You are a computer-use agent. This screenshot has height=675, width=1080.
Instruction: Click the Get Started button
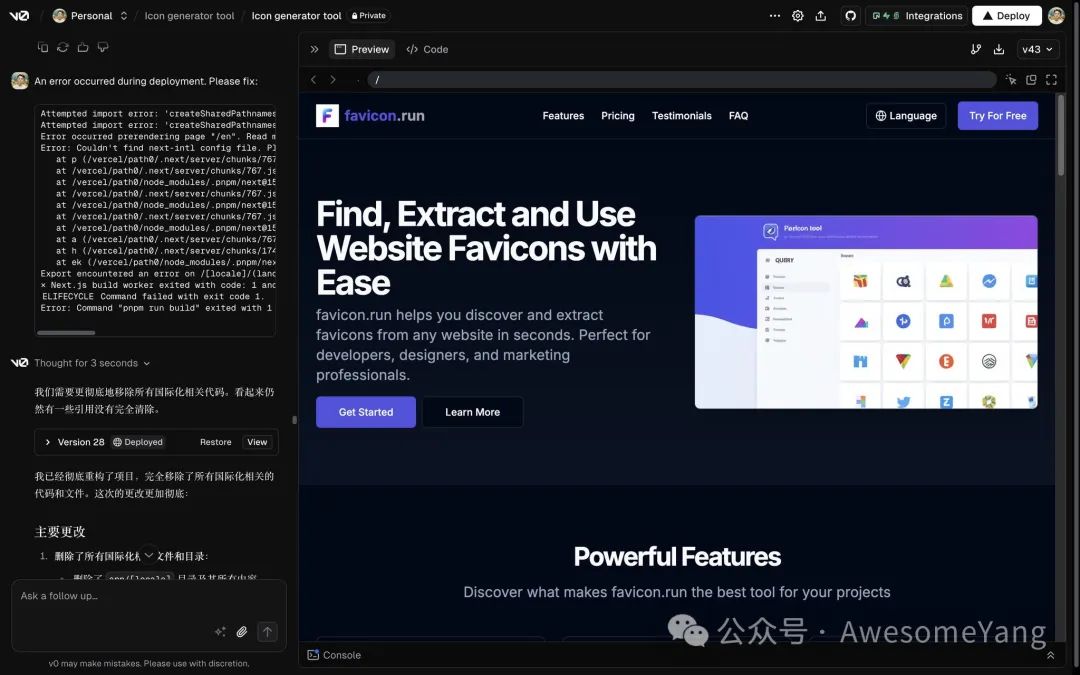[366, 412]
